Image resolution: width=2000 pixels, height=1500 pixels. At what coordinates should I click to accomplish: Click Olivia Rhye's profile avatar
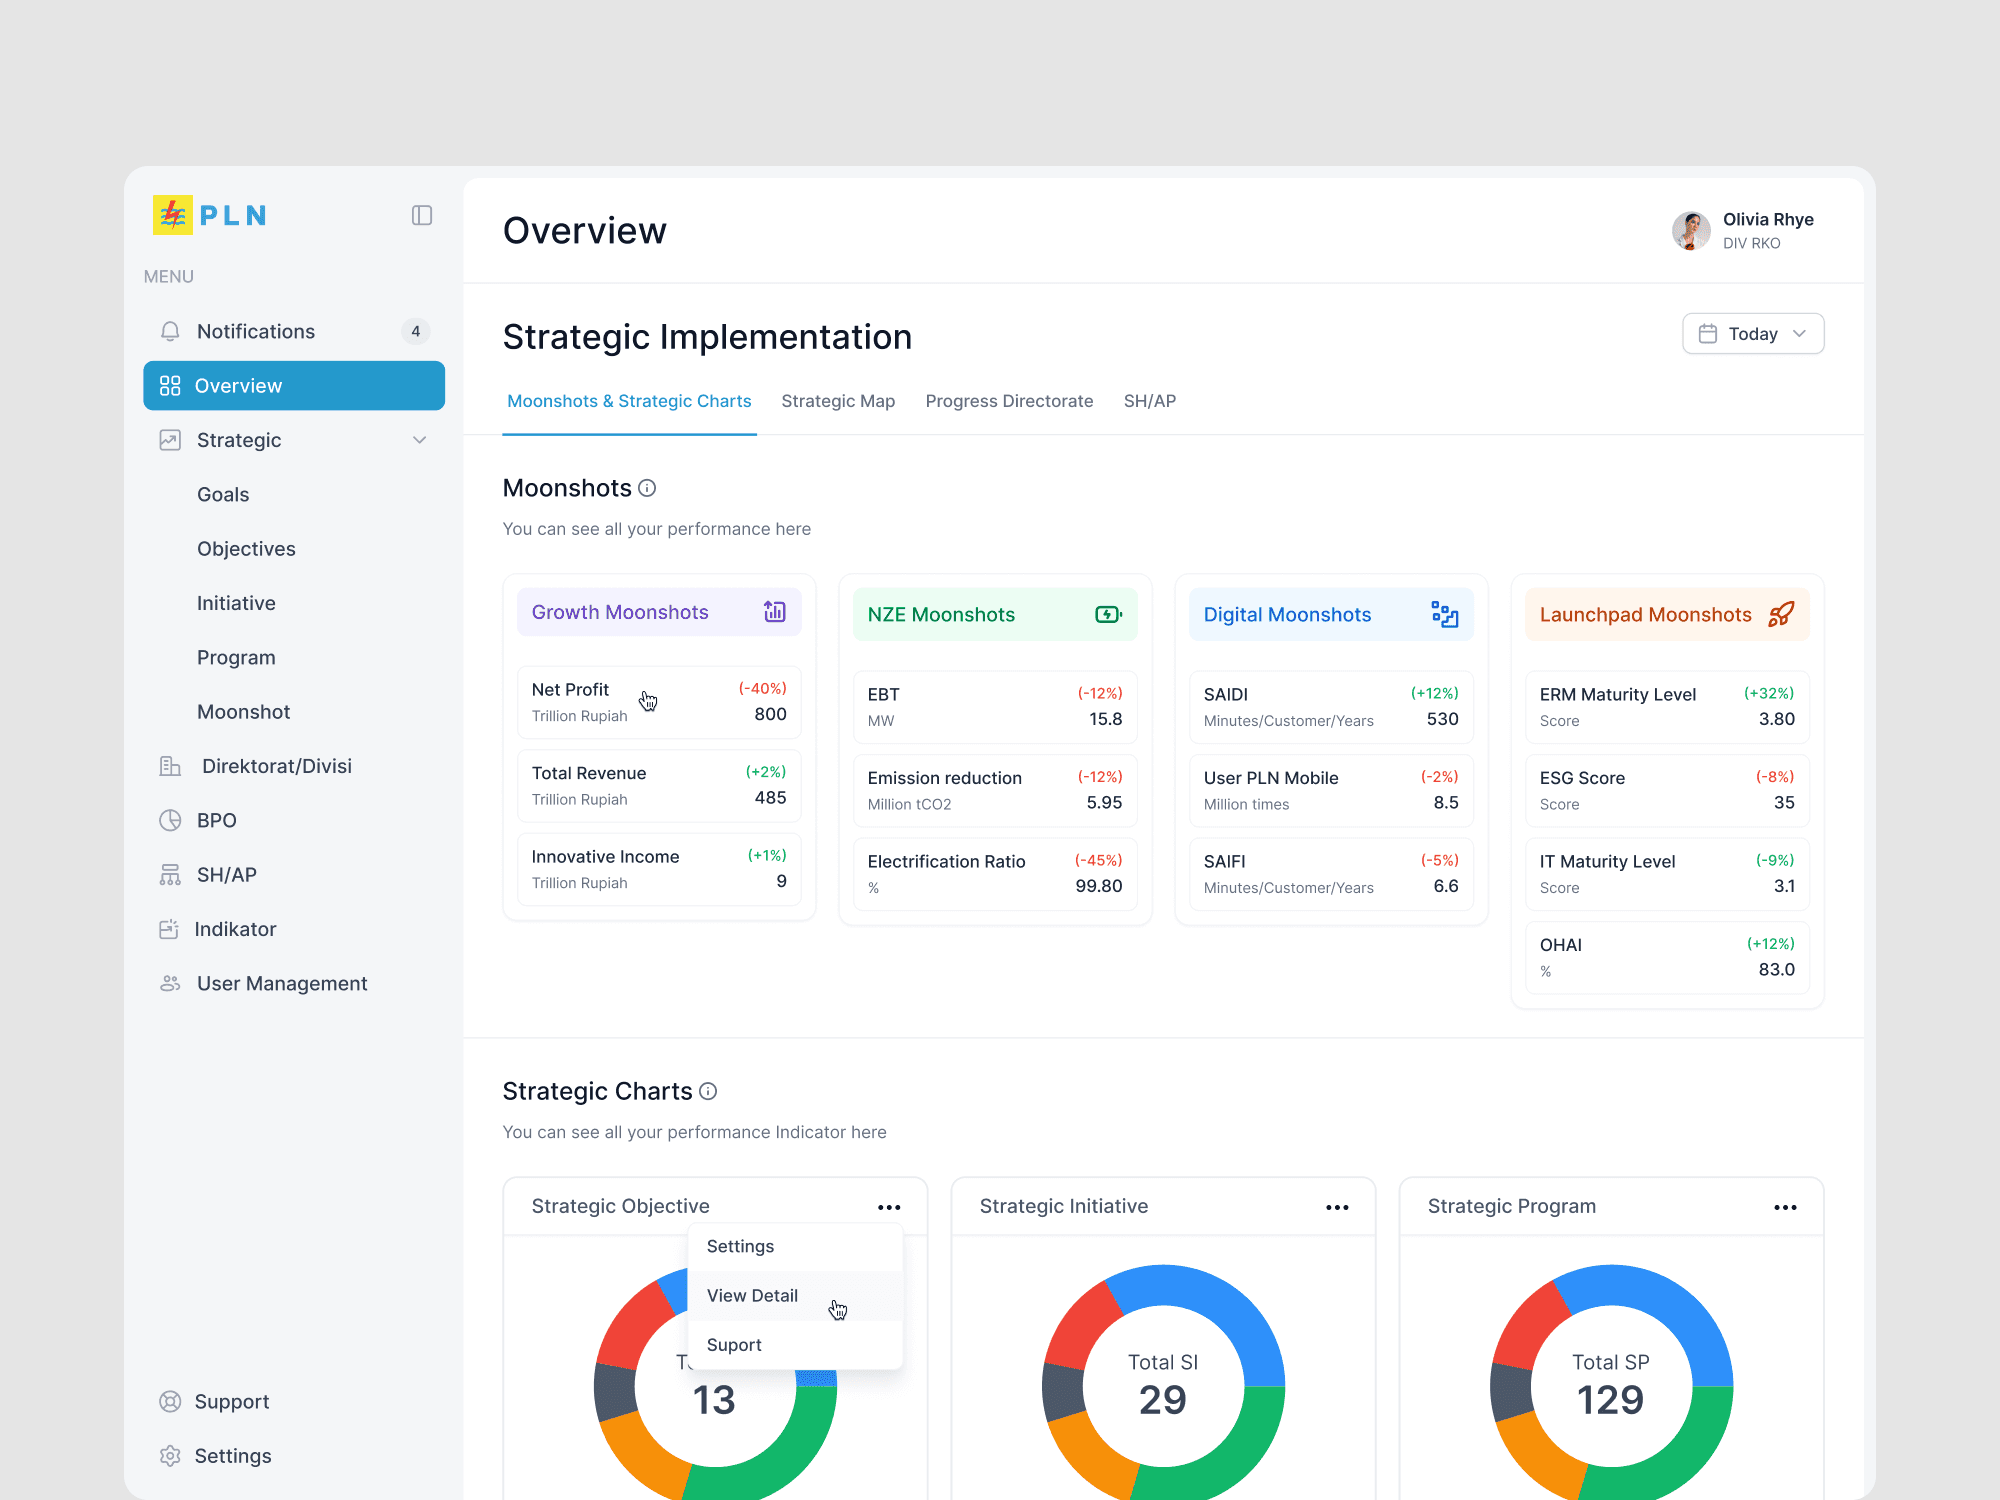point(1691,231)
